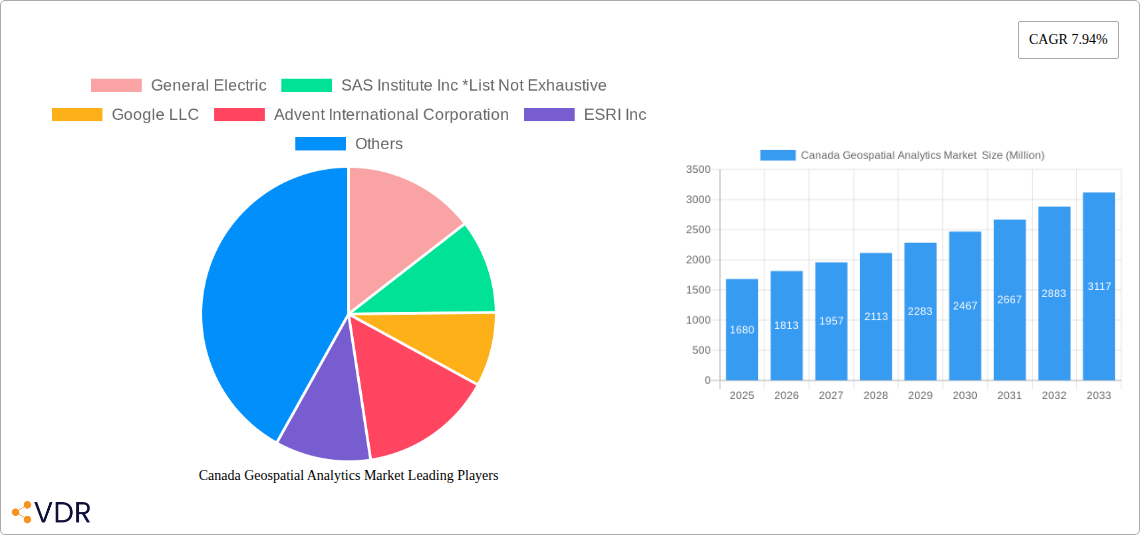
Task: Toggle the Others legend swatch
Action: tap(320, 144)
